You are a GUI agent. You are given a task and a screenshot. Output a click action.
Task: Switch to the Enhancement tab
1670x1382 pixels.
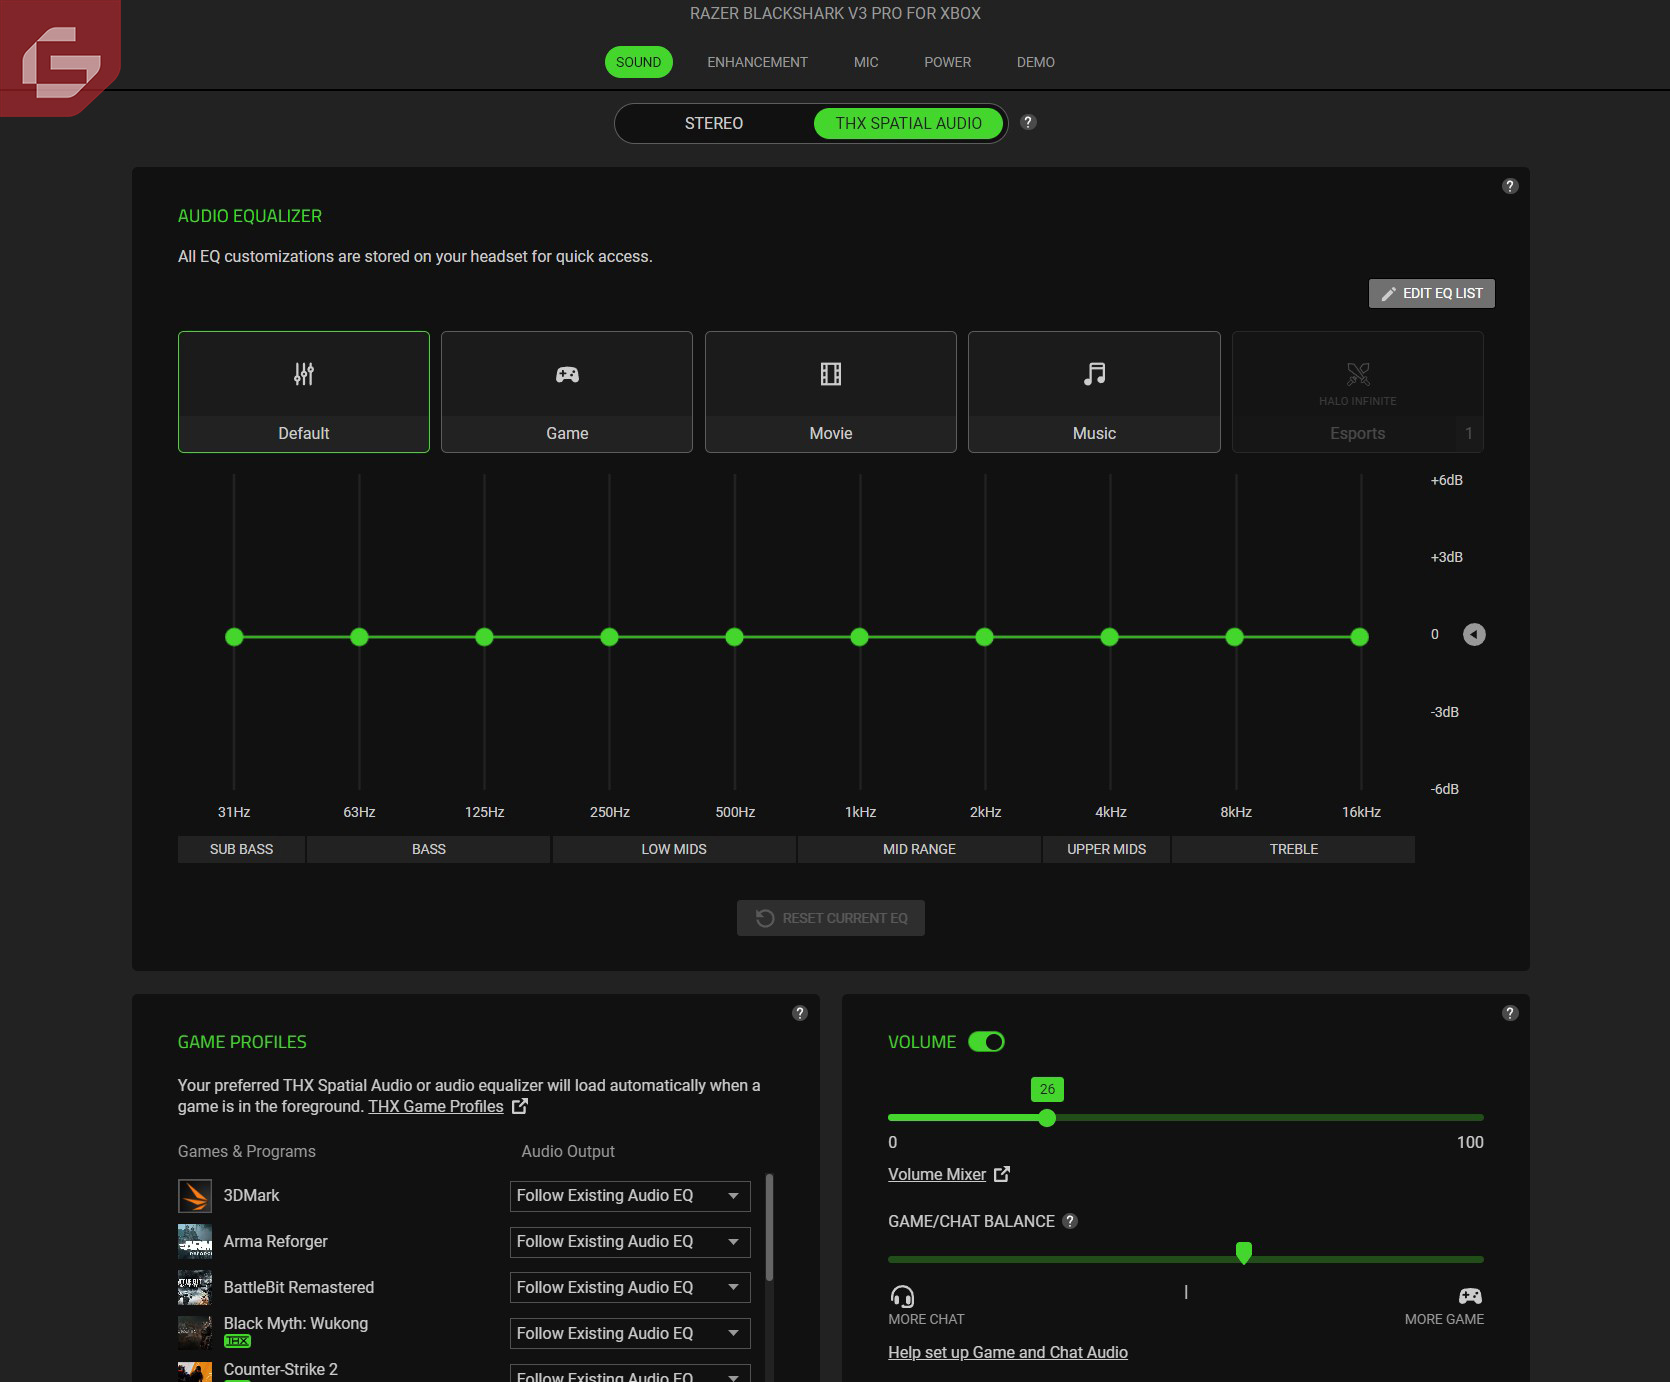click(x=757, y=62)
